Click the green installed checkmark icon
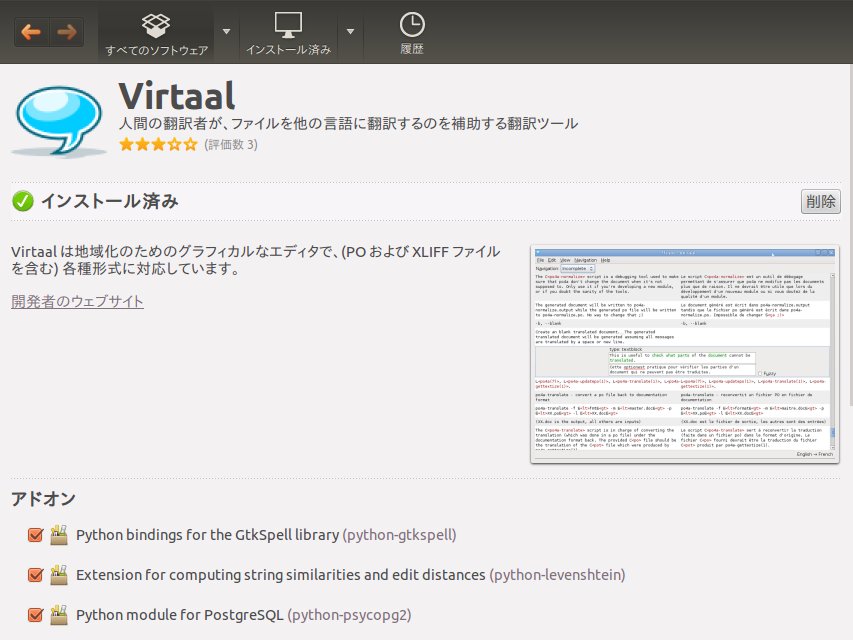The height and width of the screenshot is (640, 853). [x=23, y=201]
